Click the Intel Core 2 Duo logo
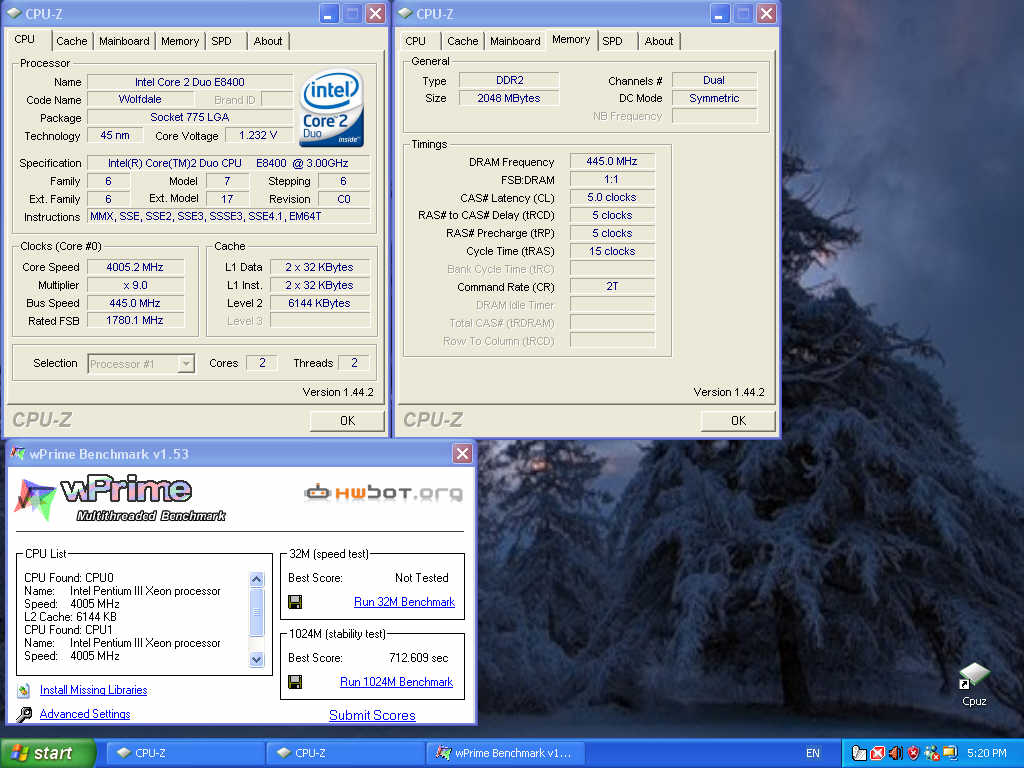1024x768 pixels. point(331,108)
